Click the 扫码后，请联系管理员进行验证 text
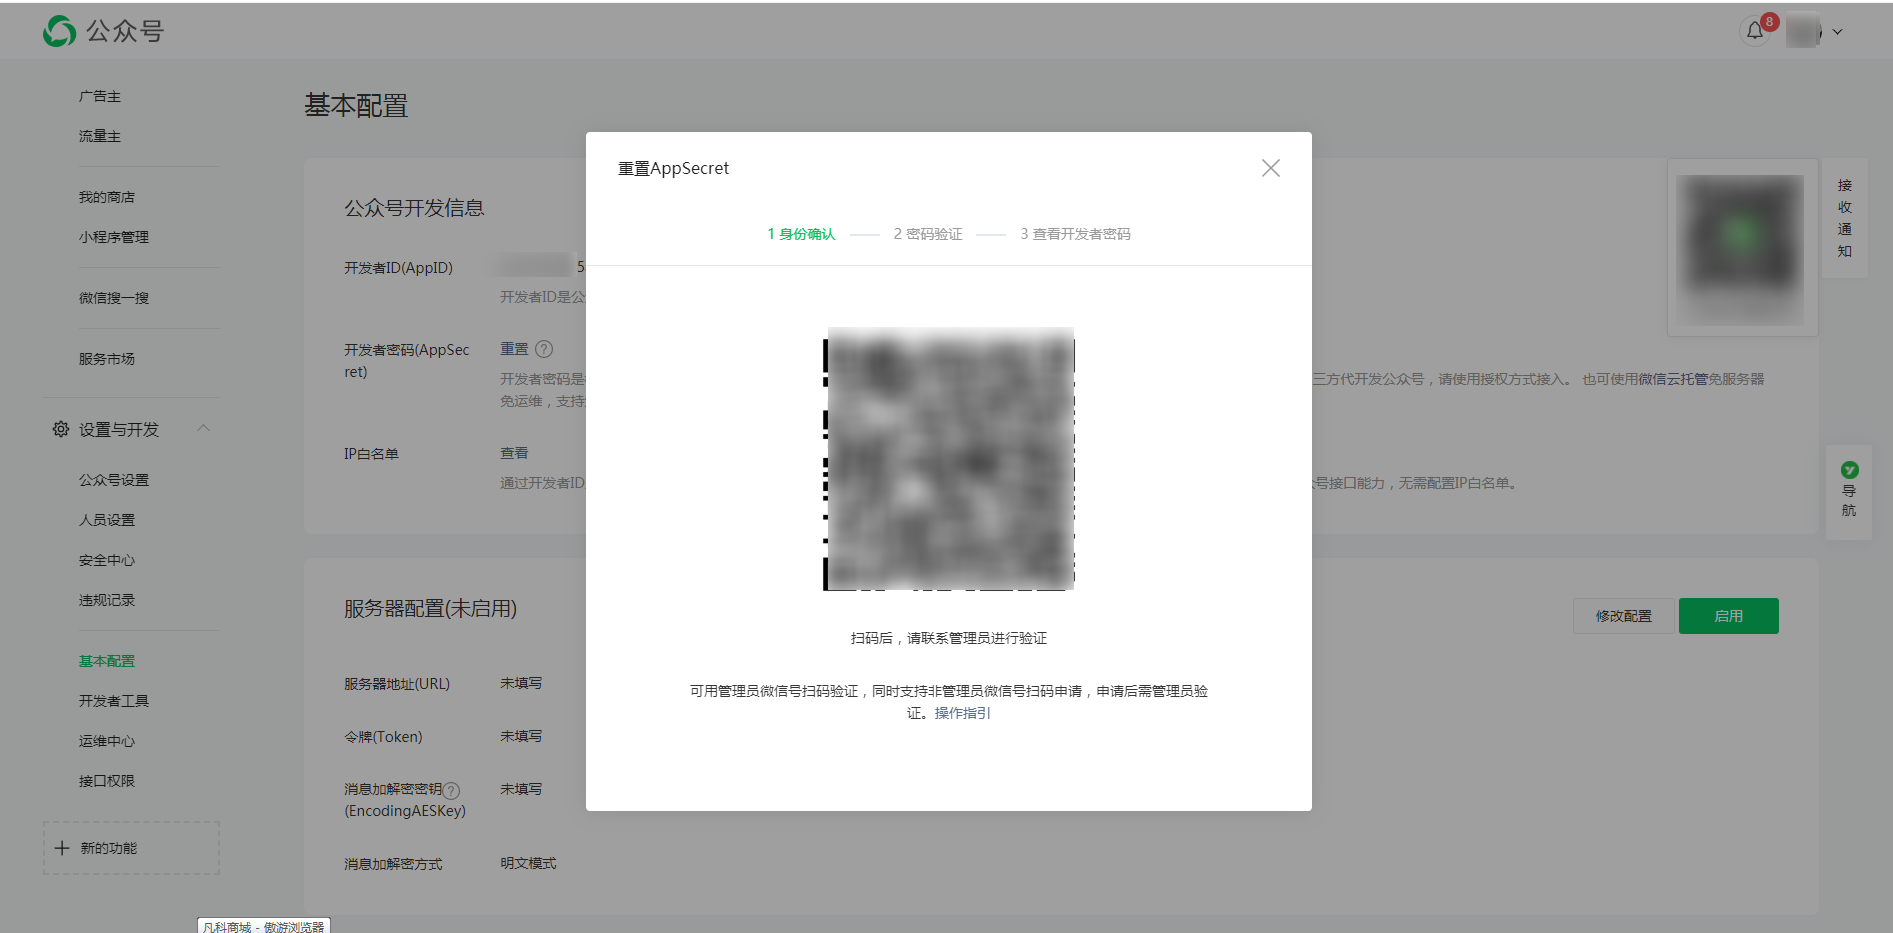This screenshot has width=1893, height=933. 949,638
